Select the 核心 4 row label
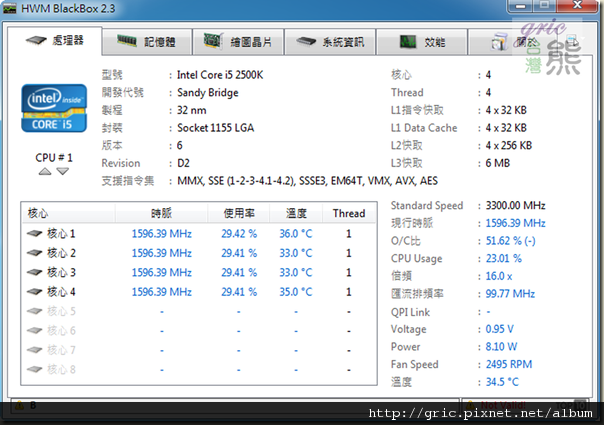Viewport: 604px width, 425px height. 61,292
